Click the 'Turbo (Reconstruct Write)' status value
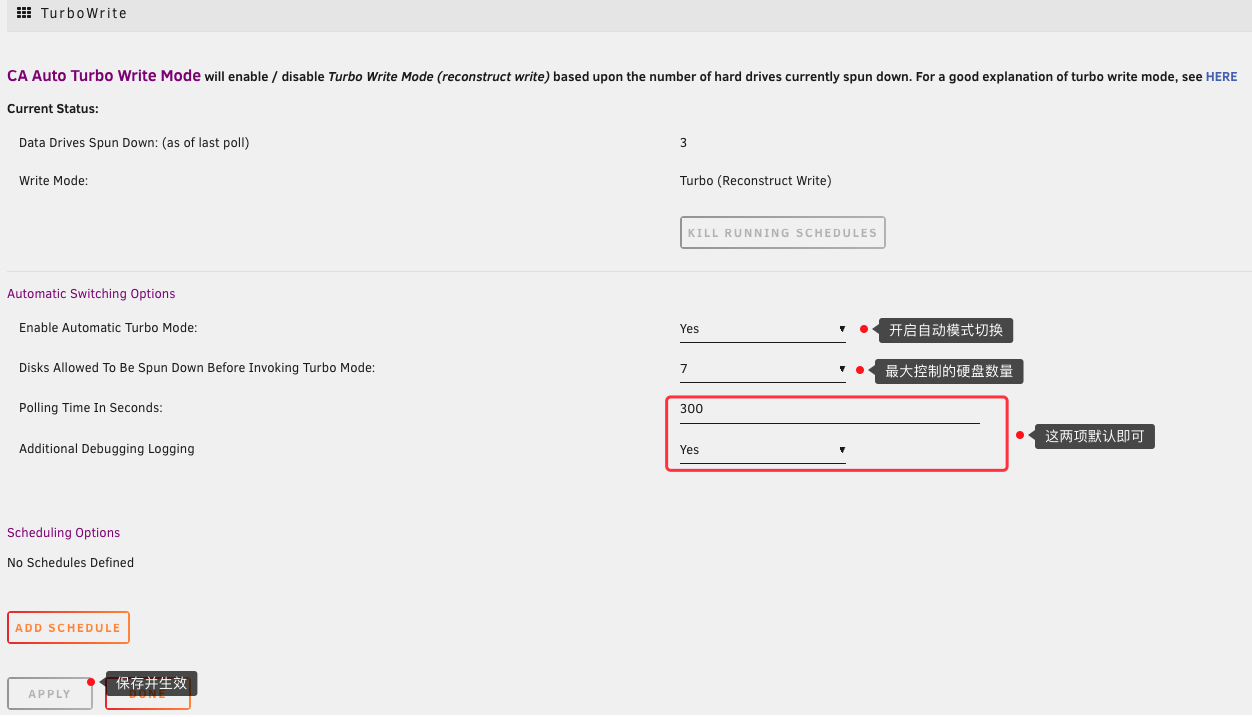This screenshot has height=717, width=1252. click(x=756, y=181)
